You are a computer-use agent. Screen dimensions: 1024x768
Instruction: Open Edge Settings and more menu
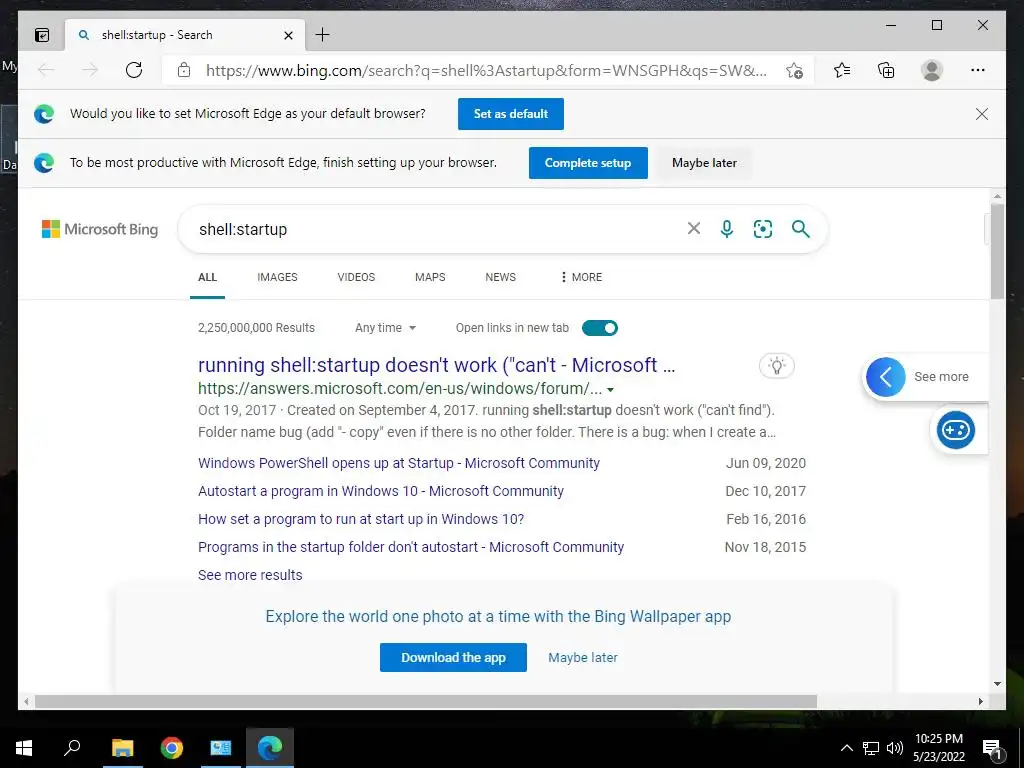point(978,70)
